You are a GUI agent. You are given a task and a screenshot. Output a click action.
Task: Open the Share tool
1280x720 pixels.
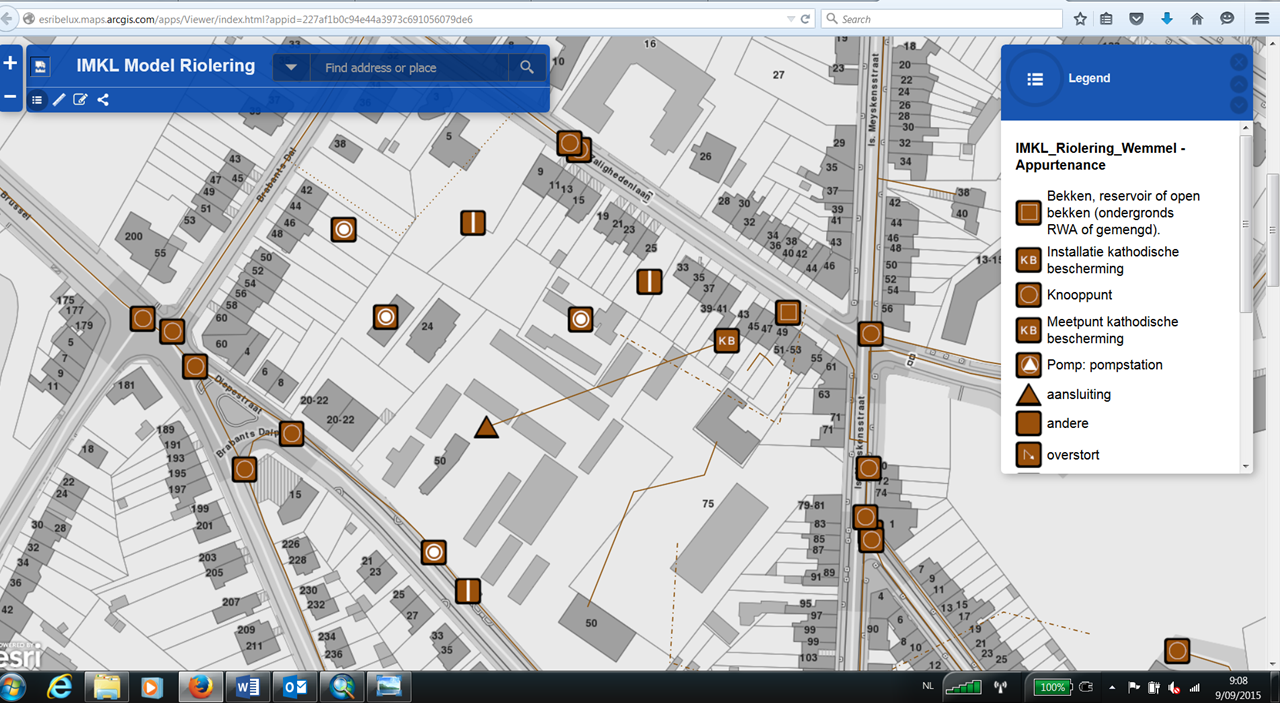coord(103,99)
